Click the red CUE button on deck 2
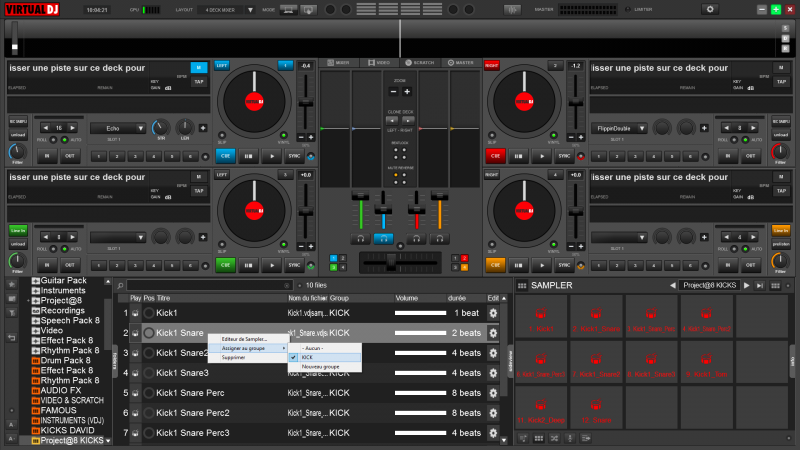This screenshot has height=450, width=800. 495,156
